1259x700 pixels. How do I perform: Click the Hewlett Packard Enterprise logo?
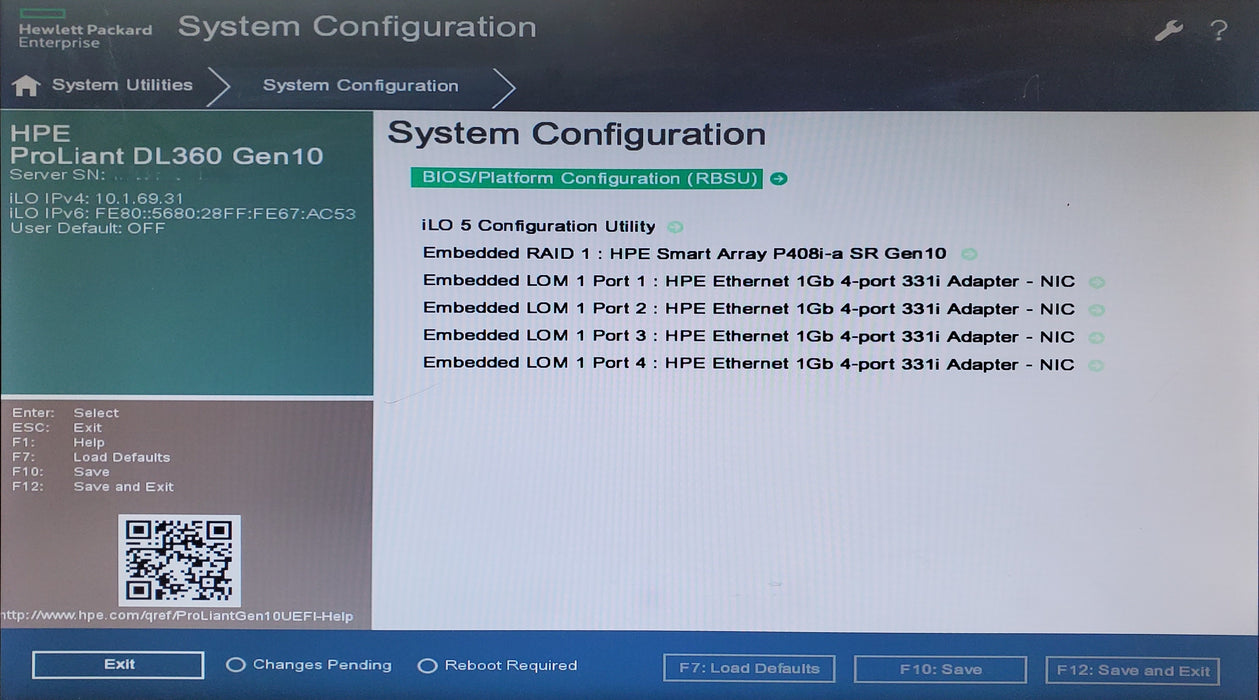tap(85, 29)
